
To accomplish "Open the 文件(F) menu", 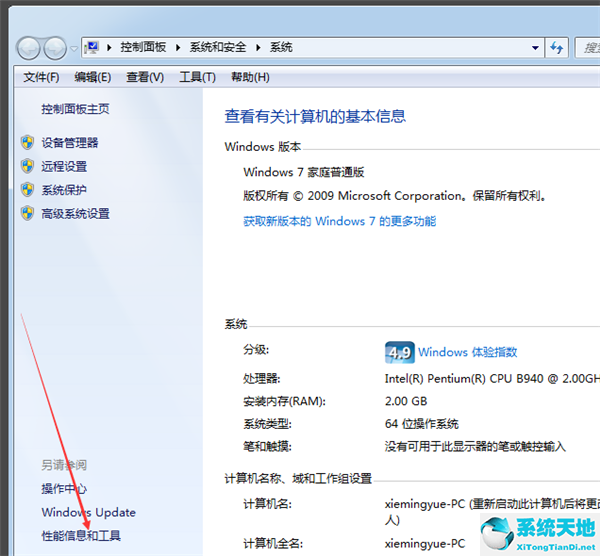I will pyautogui.click(x=41, y=77).
